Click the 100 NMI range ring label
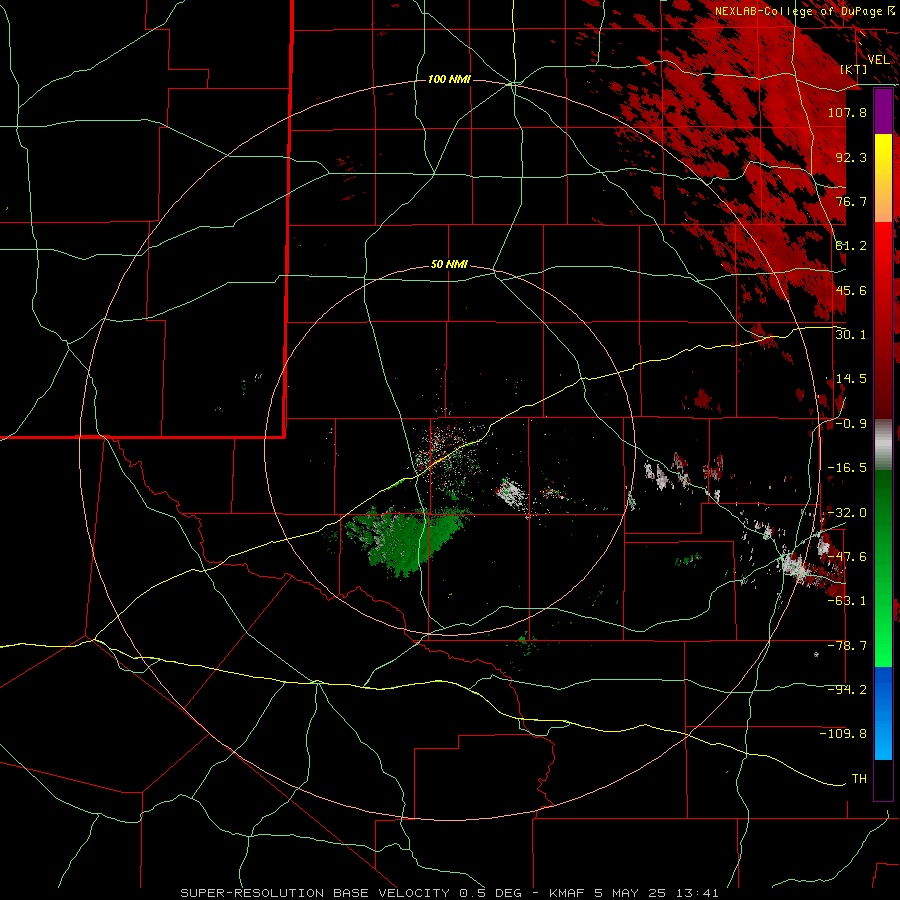 pyautogui.click(x=449, y=79)
